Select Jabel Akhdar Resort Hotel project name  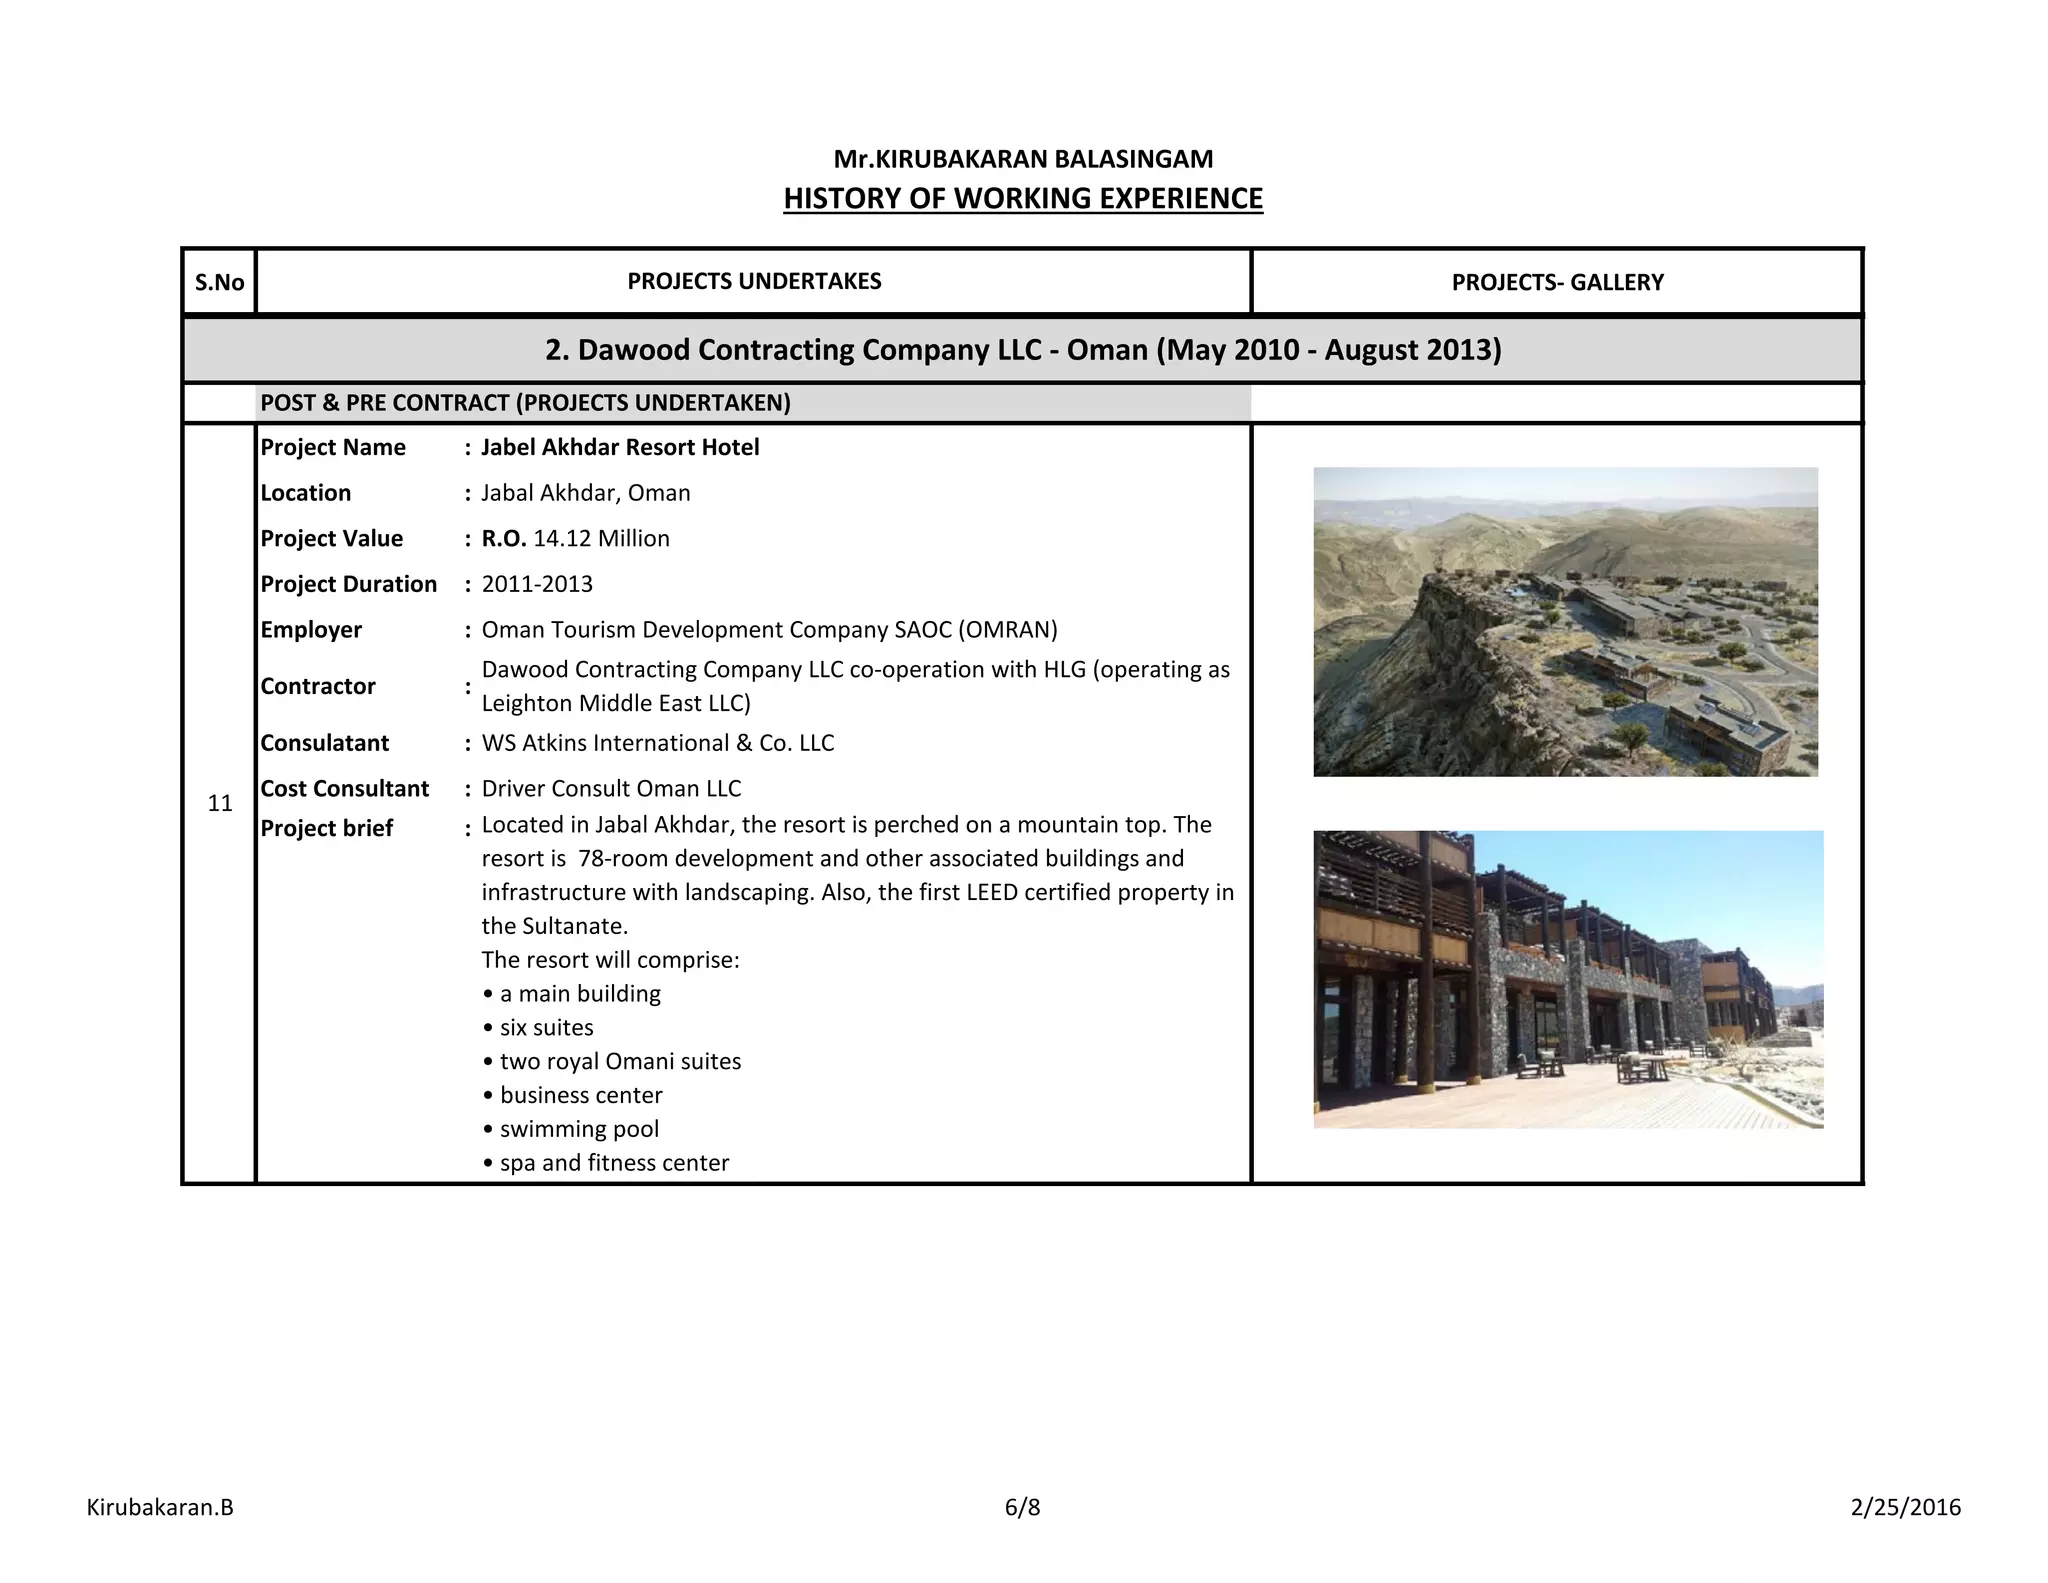click(x=619, y=447)
